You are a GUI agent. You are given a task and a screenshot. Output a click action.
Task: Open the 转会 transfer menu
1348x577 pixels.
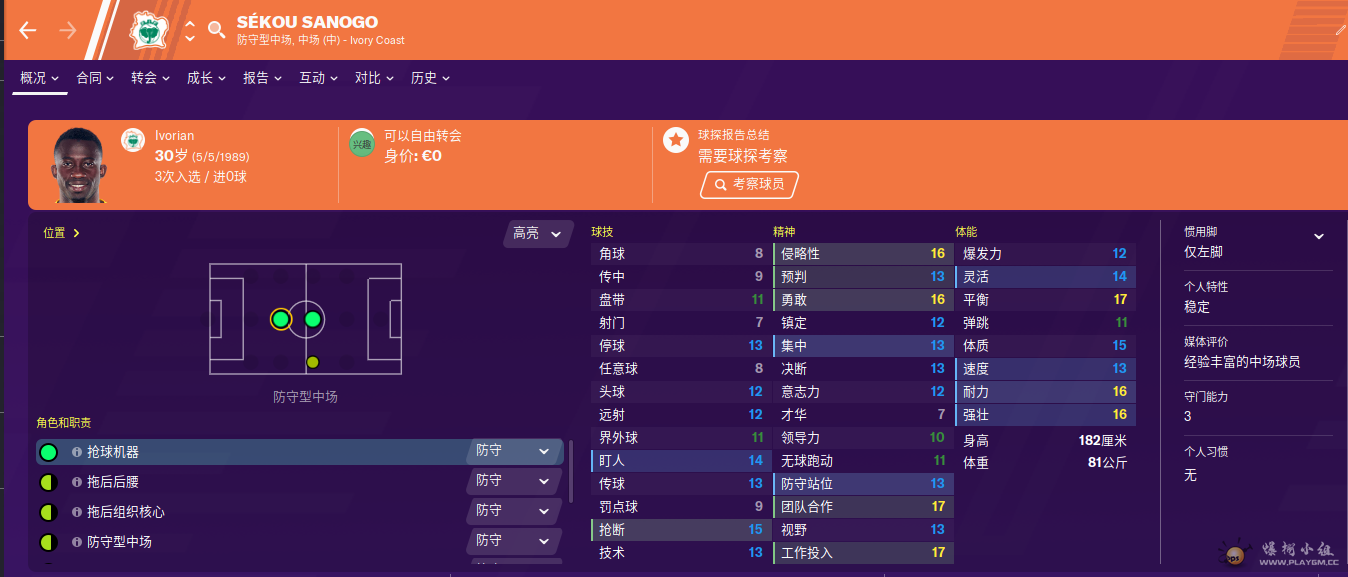(x=150, y=78)
